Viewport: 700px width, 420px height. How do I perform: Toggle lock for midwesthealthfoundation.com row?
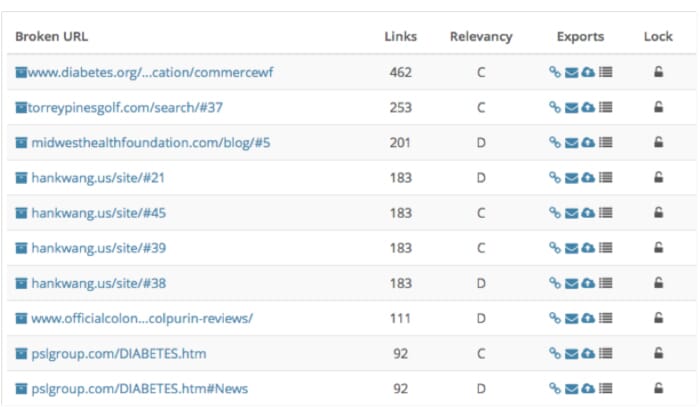pyautogui.click(x=658, y=142)
